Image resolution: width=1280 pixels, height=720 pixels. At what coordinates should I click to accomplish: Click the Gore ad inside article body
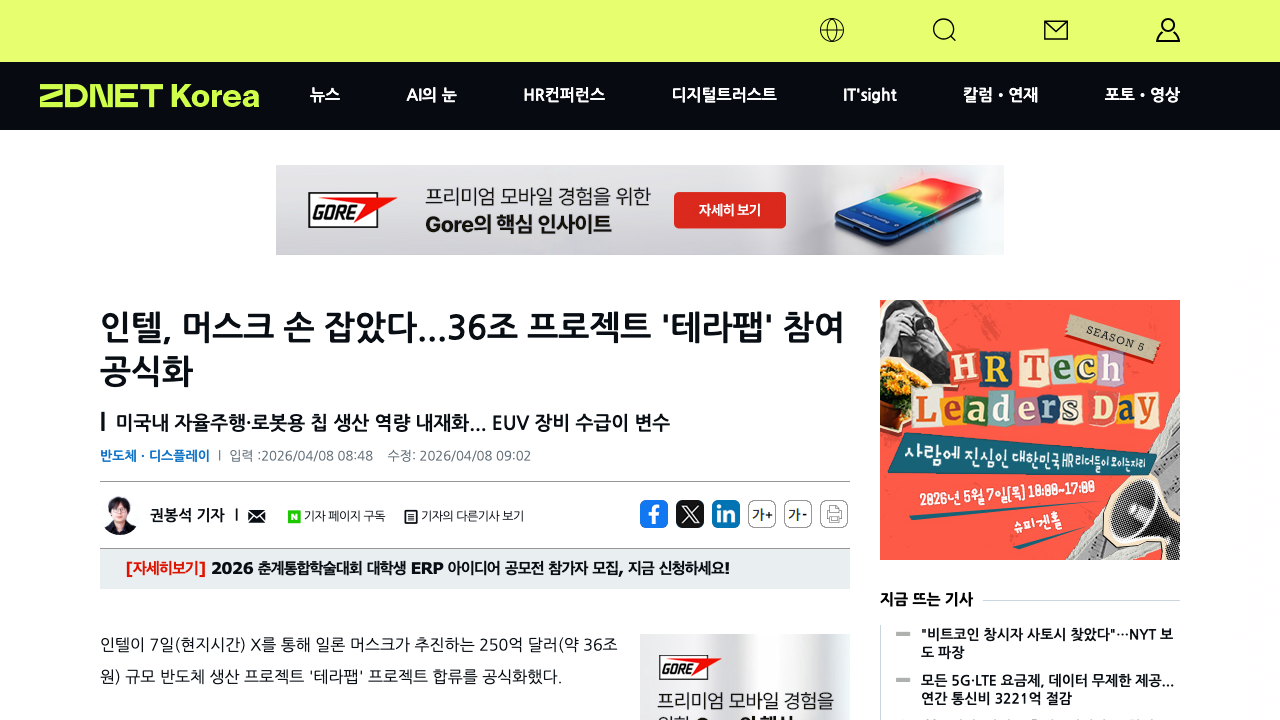tap(745, 677)
